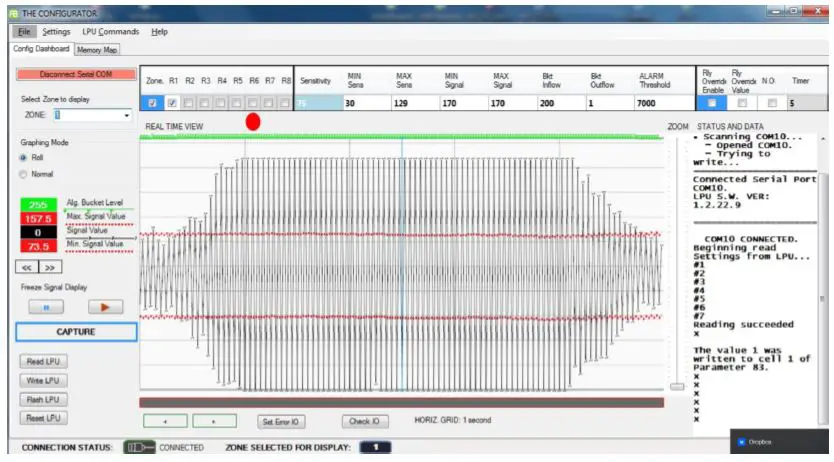The height and width of the screenshot is (462, 834).
Task: Click The Configurator app icon in title bar
Action: pos(14,13)
